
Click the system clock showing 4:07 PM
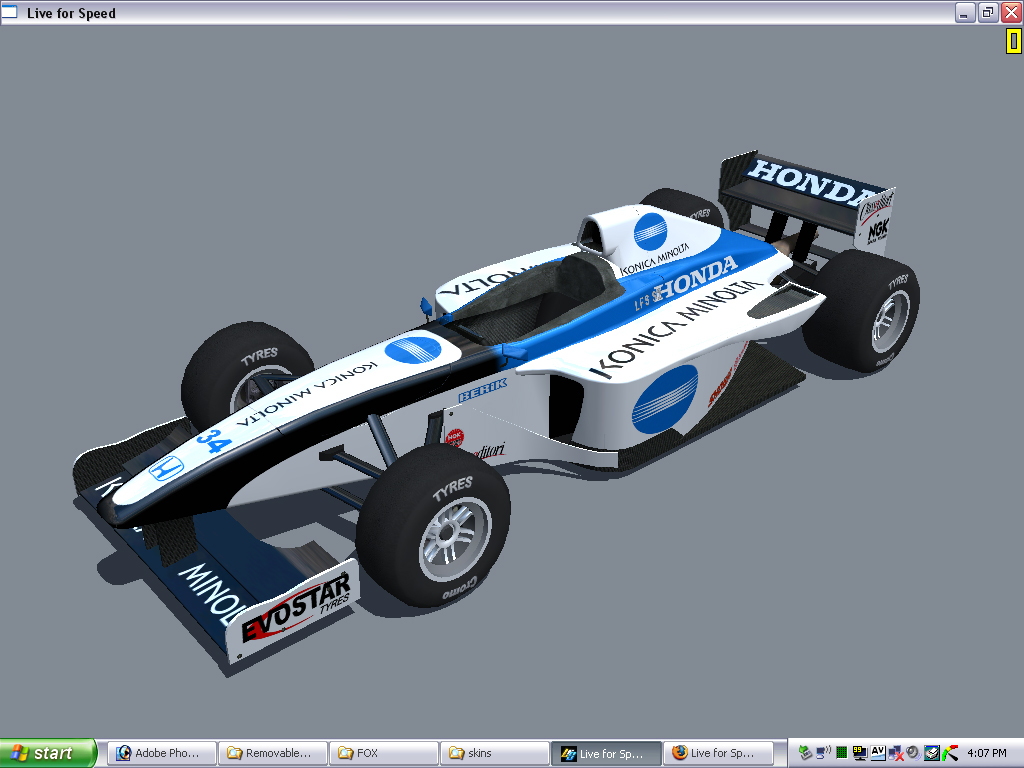point(987,753)
